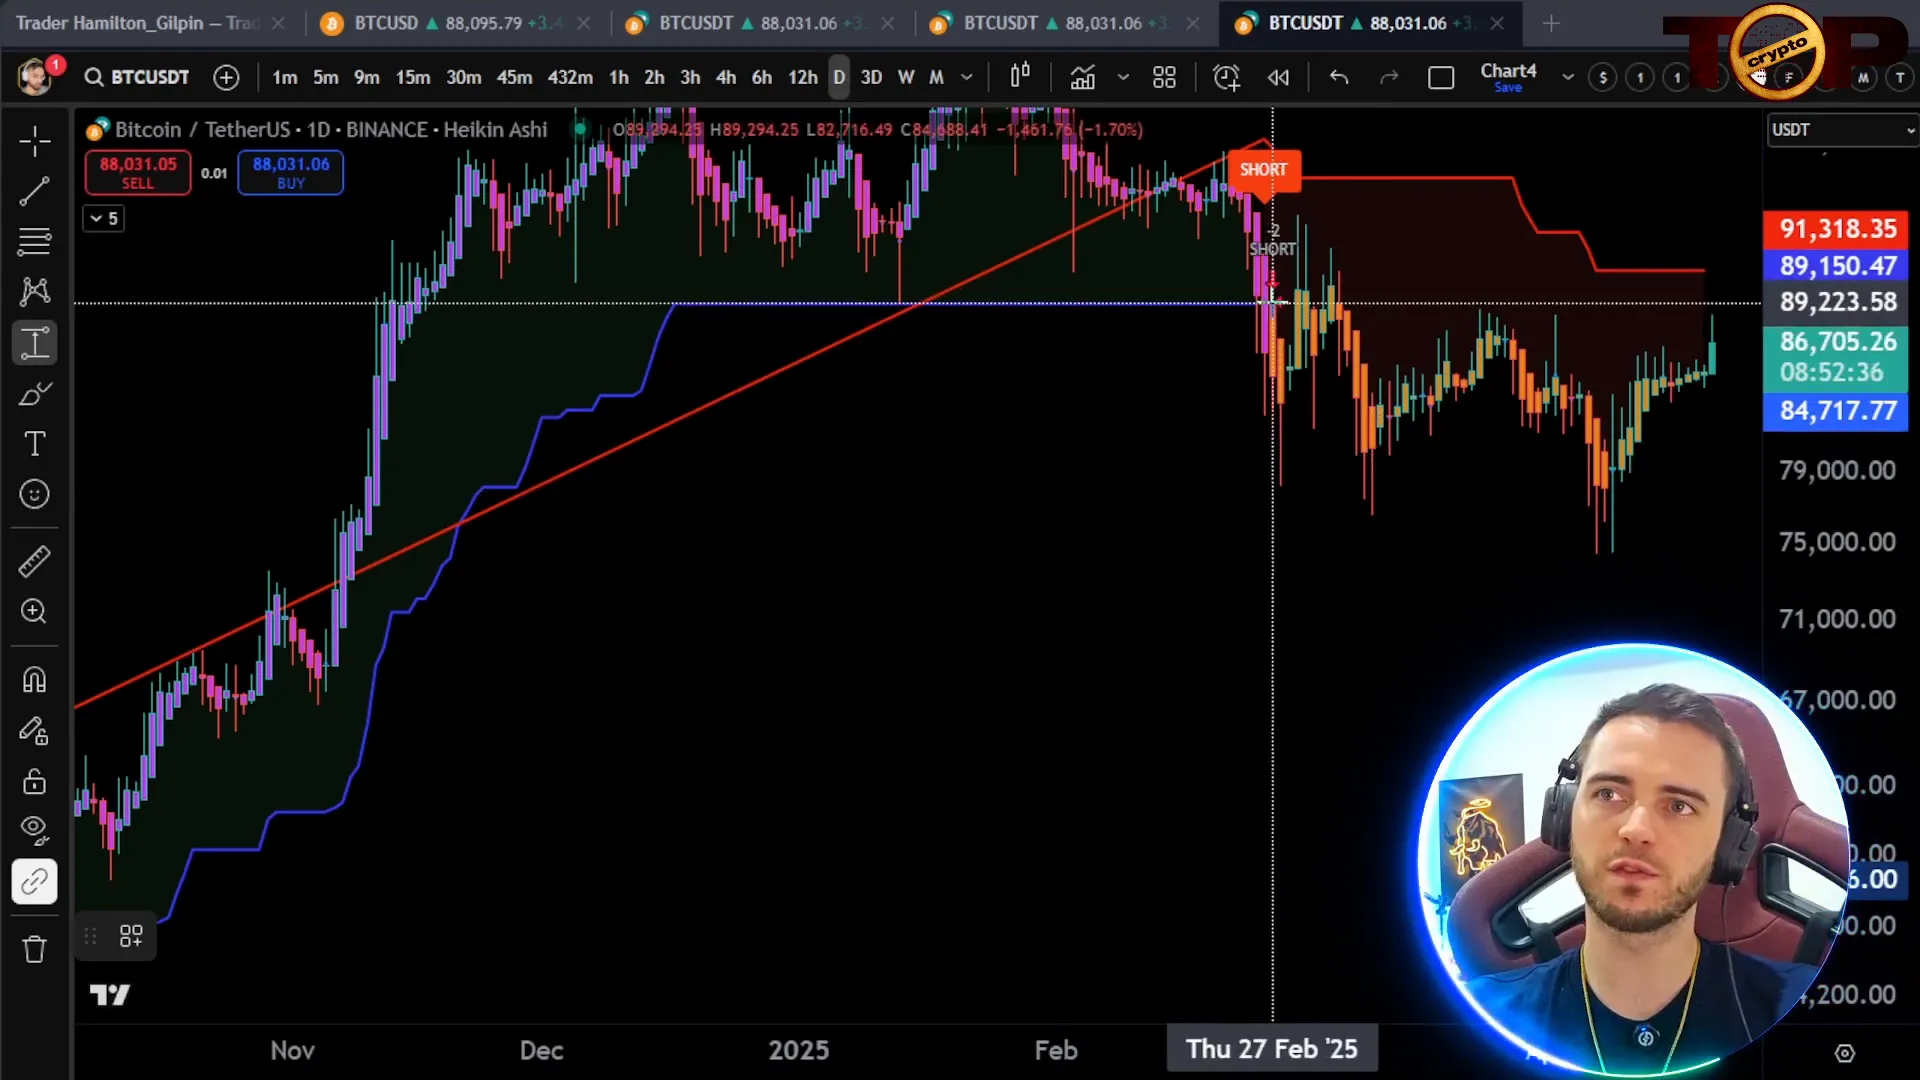Select the forecasting and measurement tool

click(x=35, y=343)
